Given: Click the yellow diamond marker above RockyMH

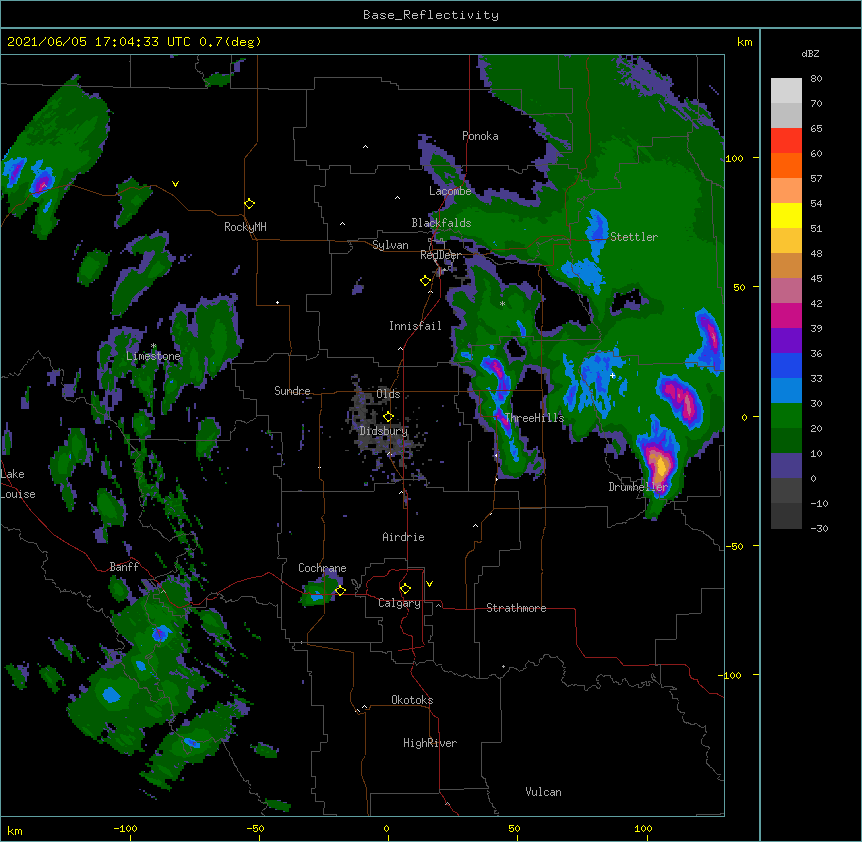Looking at the screenshot, I should point(250,204).
